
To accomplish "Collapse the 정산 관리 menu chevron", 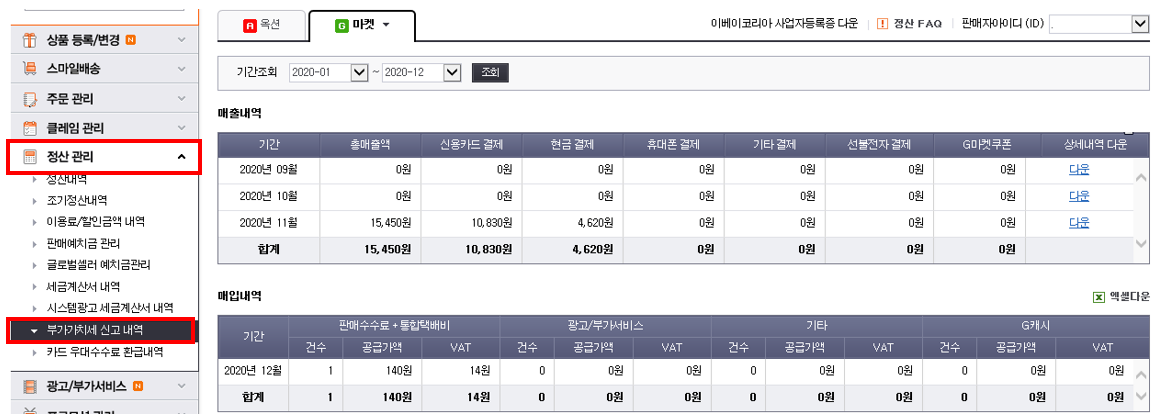I will [x=181, y=157].
